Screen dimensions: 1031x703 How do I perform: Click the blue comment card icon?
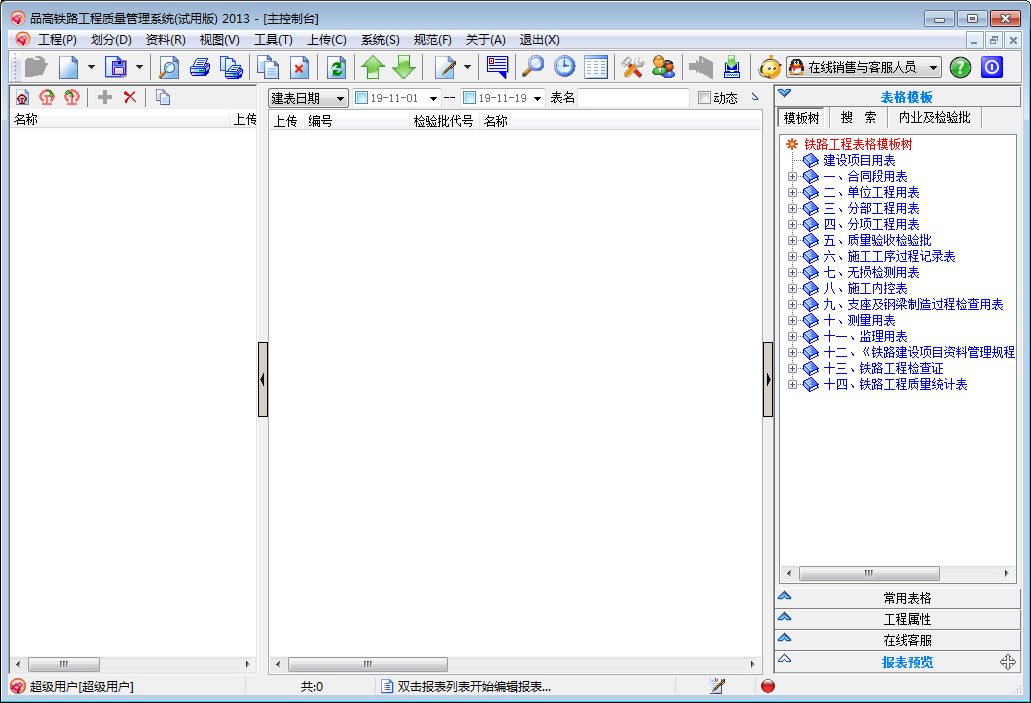[x=497, y=67]
